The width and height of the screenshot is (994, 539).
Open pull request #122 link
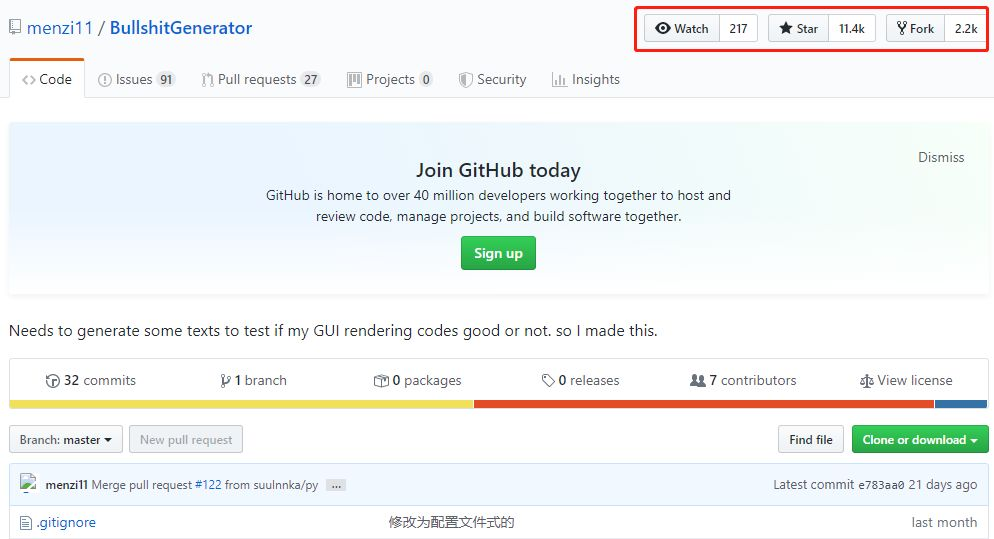tap(208, 484)
